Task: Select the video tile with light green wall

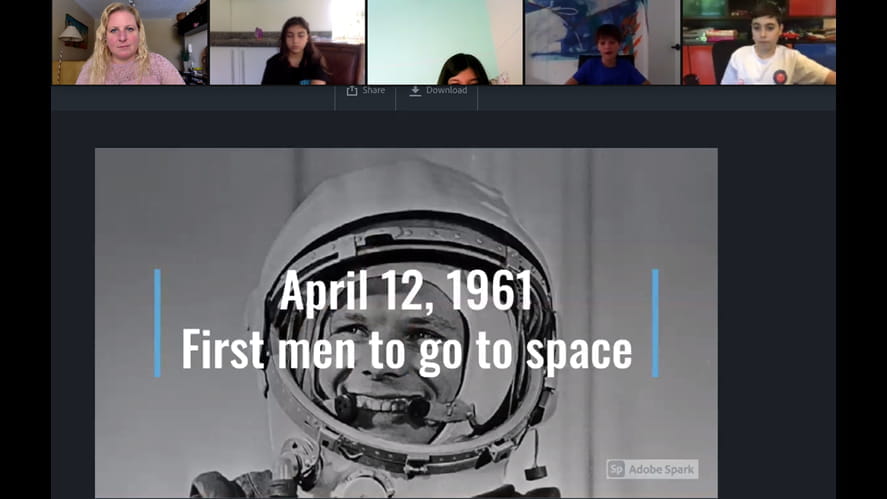Action: click(x=444, y=42)
